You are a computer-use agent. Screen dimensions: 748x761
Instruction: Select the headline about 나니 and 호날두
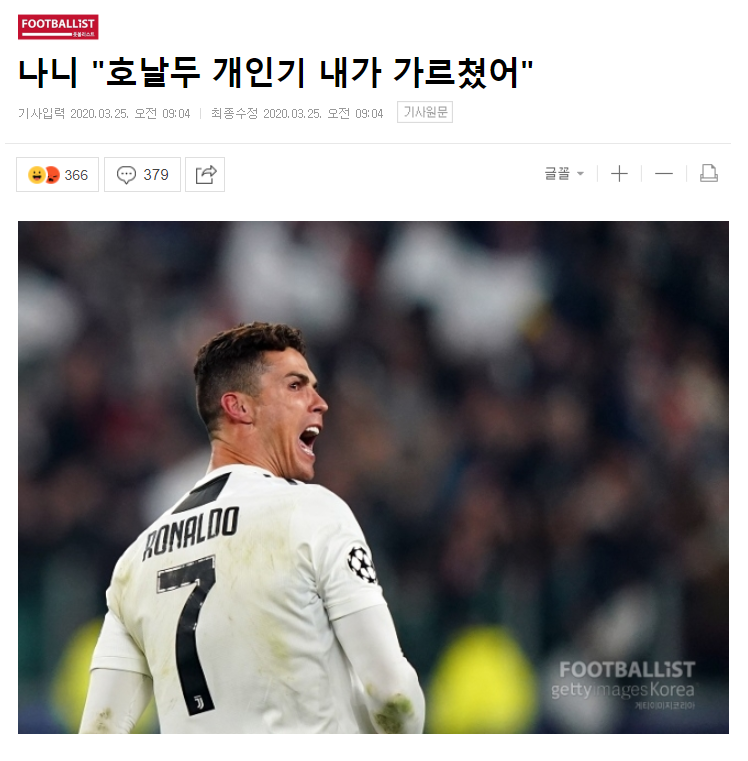point(276,73)
